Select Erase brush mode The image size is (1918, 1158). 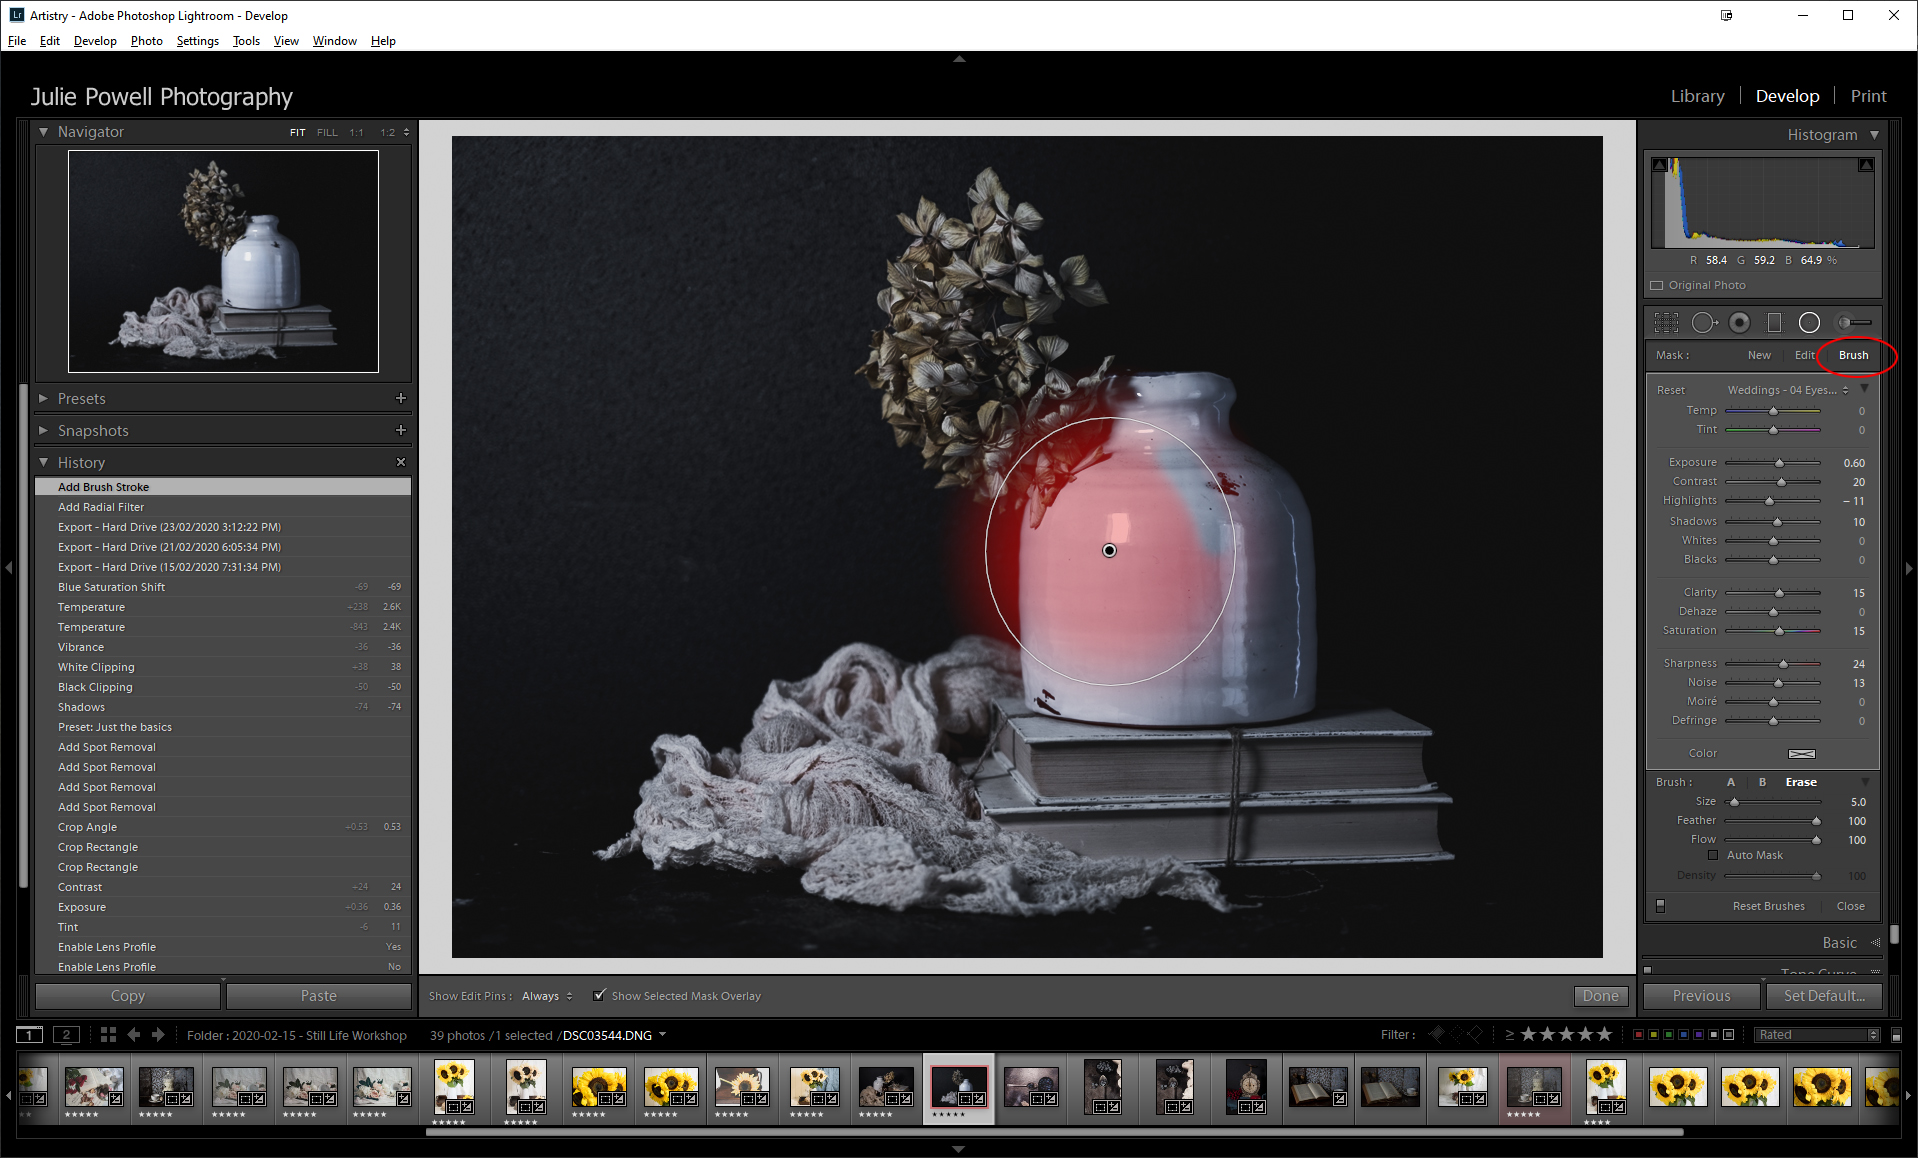pos(1801,782)
